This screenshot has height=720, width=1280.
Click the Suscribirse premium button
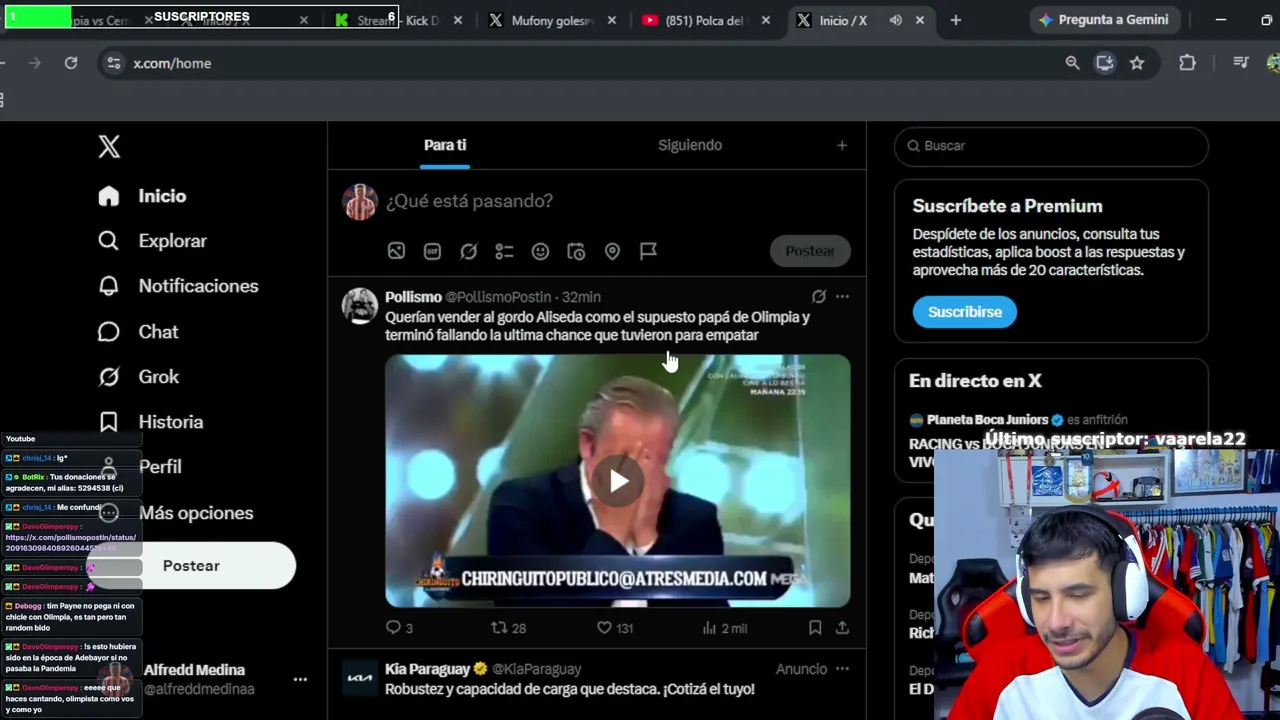965,312
